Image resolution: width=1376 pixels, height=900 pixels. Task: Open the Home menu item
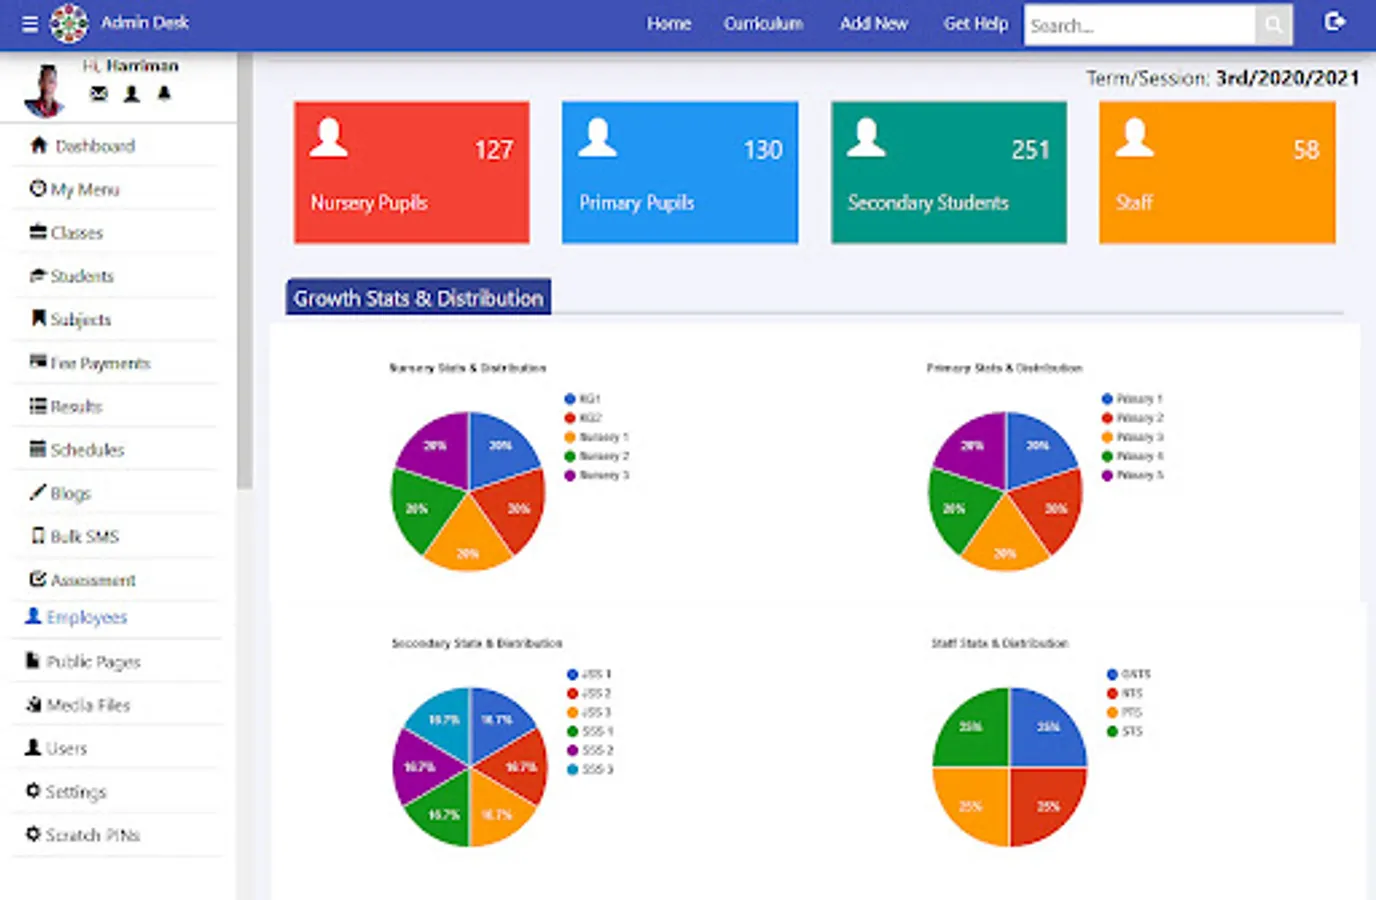click(669, 23)
